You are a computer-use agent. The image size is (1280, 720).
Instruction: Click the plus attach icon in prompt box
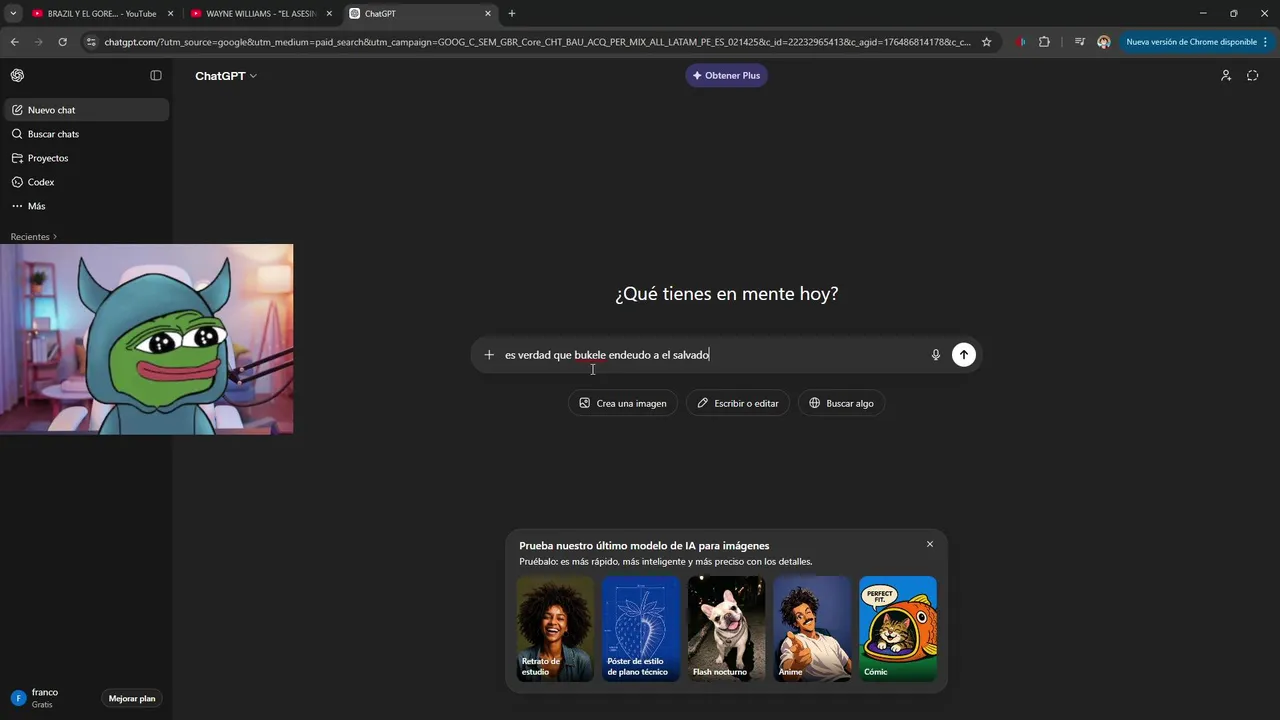[x=489, y=355]
